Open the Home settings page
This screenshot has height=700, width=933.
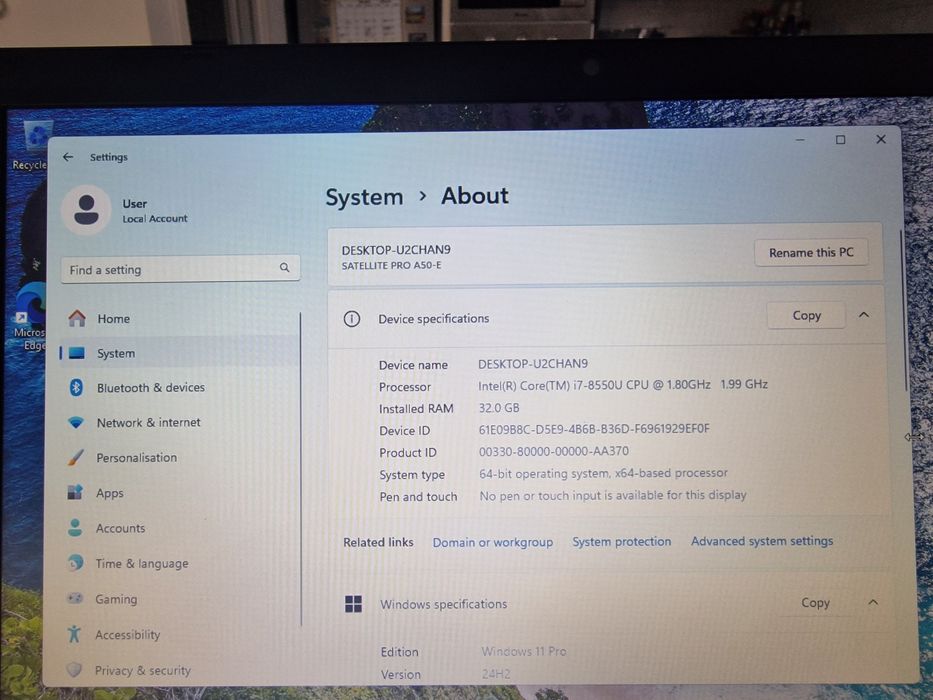point(179,318)
